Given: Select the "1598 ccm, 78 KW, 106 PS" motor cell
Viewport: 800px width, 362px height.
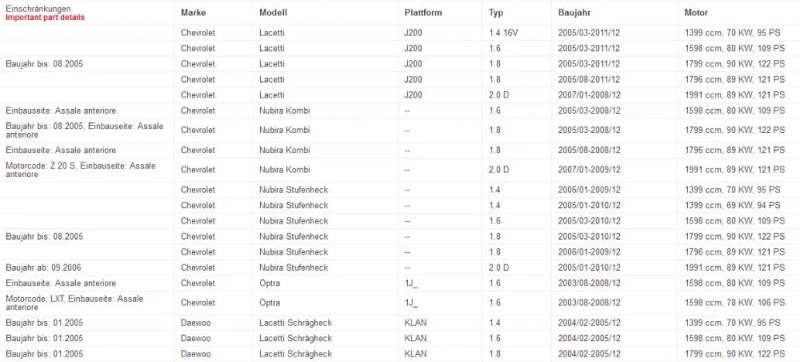Looking at the screenshot, I should pos(734,302).
